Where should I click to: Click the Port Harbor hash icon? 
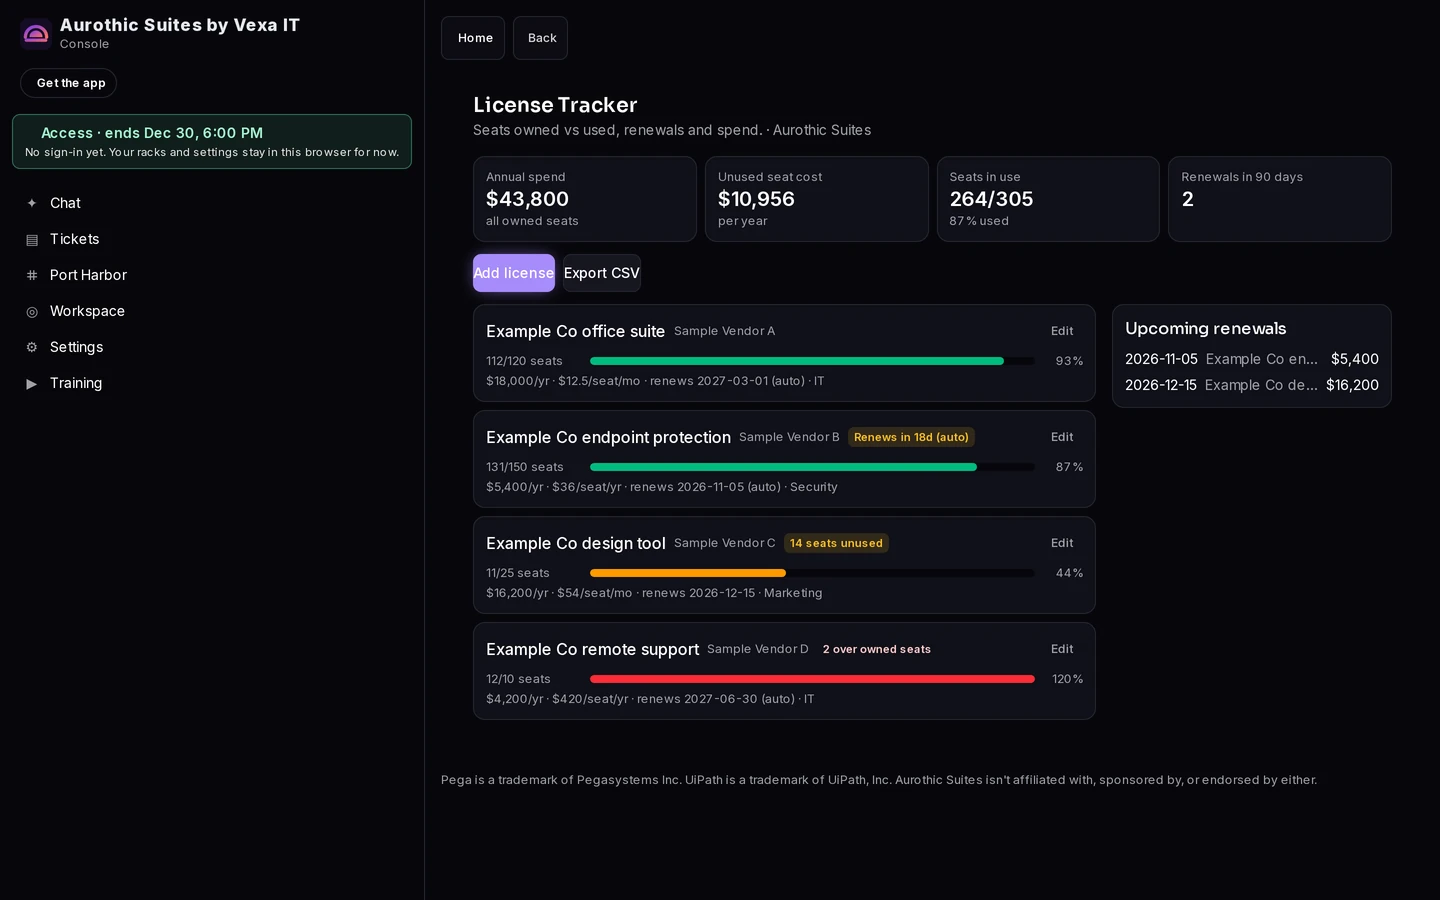[32, 275]
